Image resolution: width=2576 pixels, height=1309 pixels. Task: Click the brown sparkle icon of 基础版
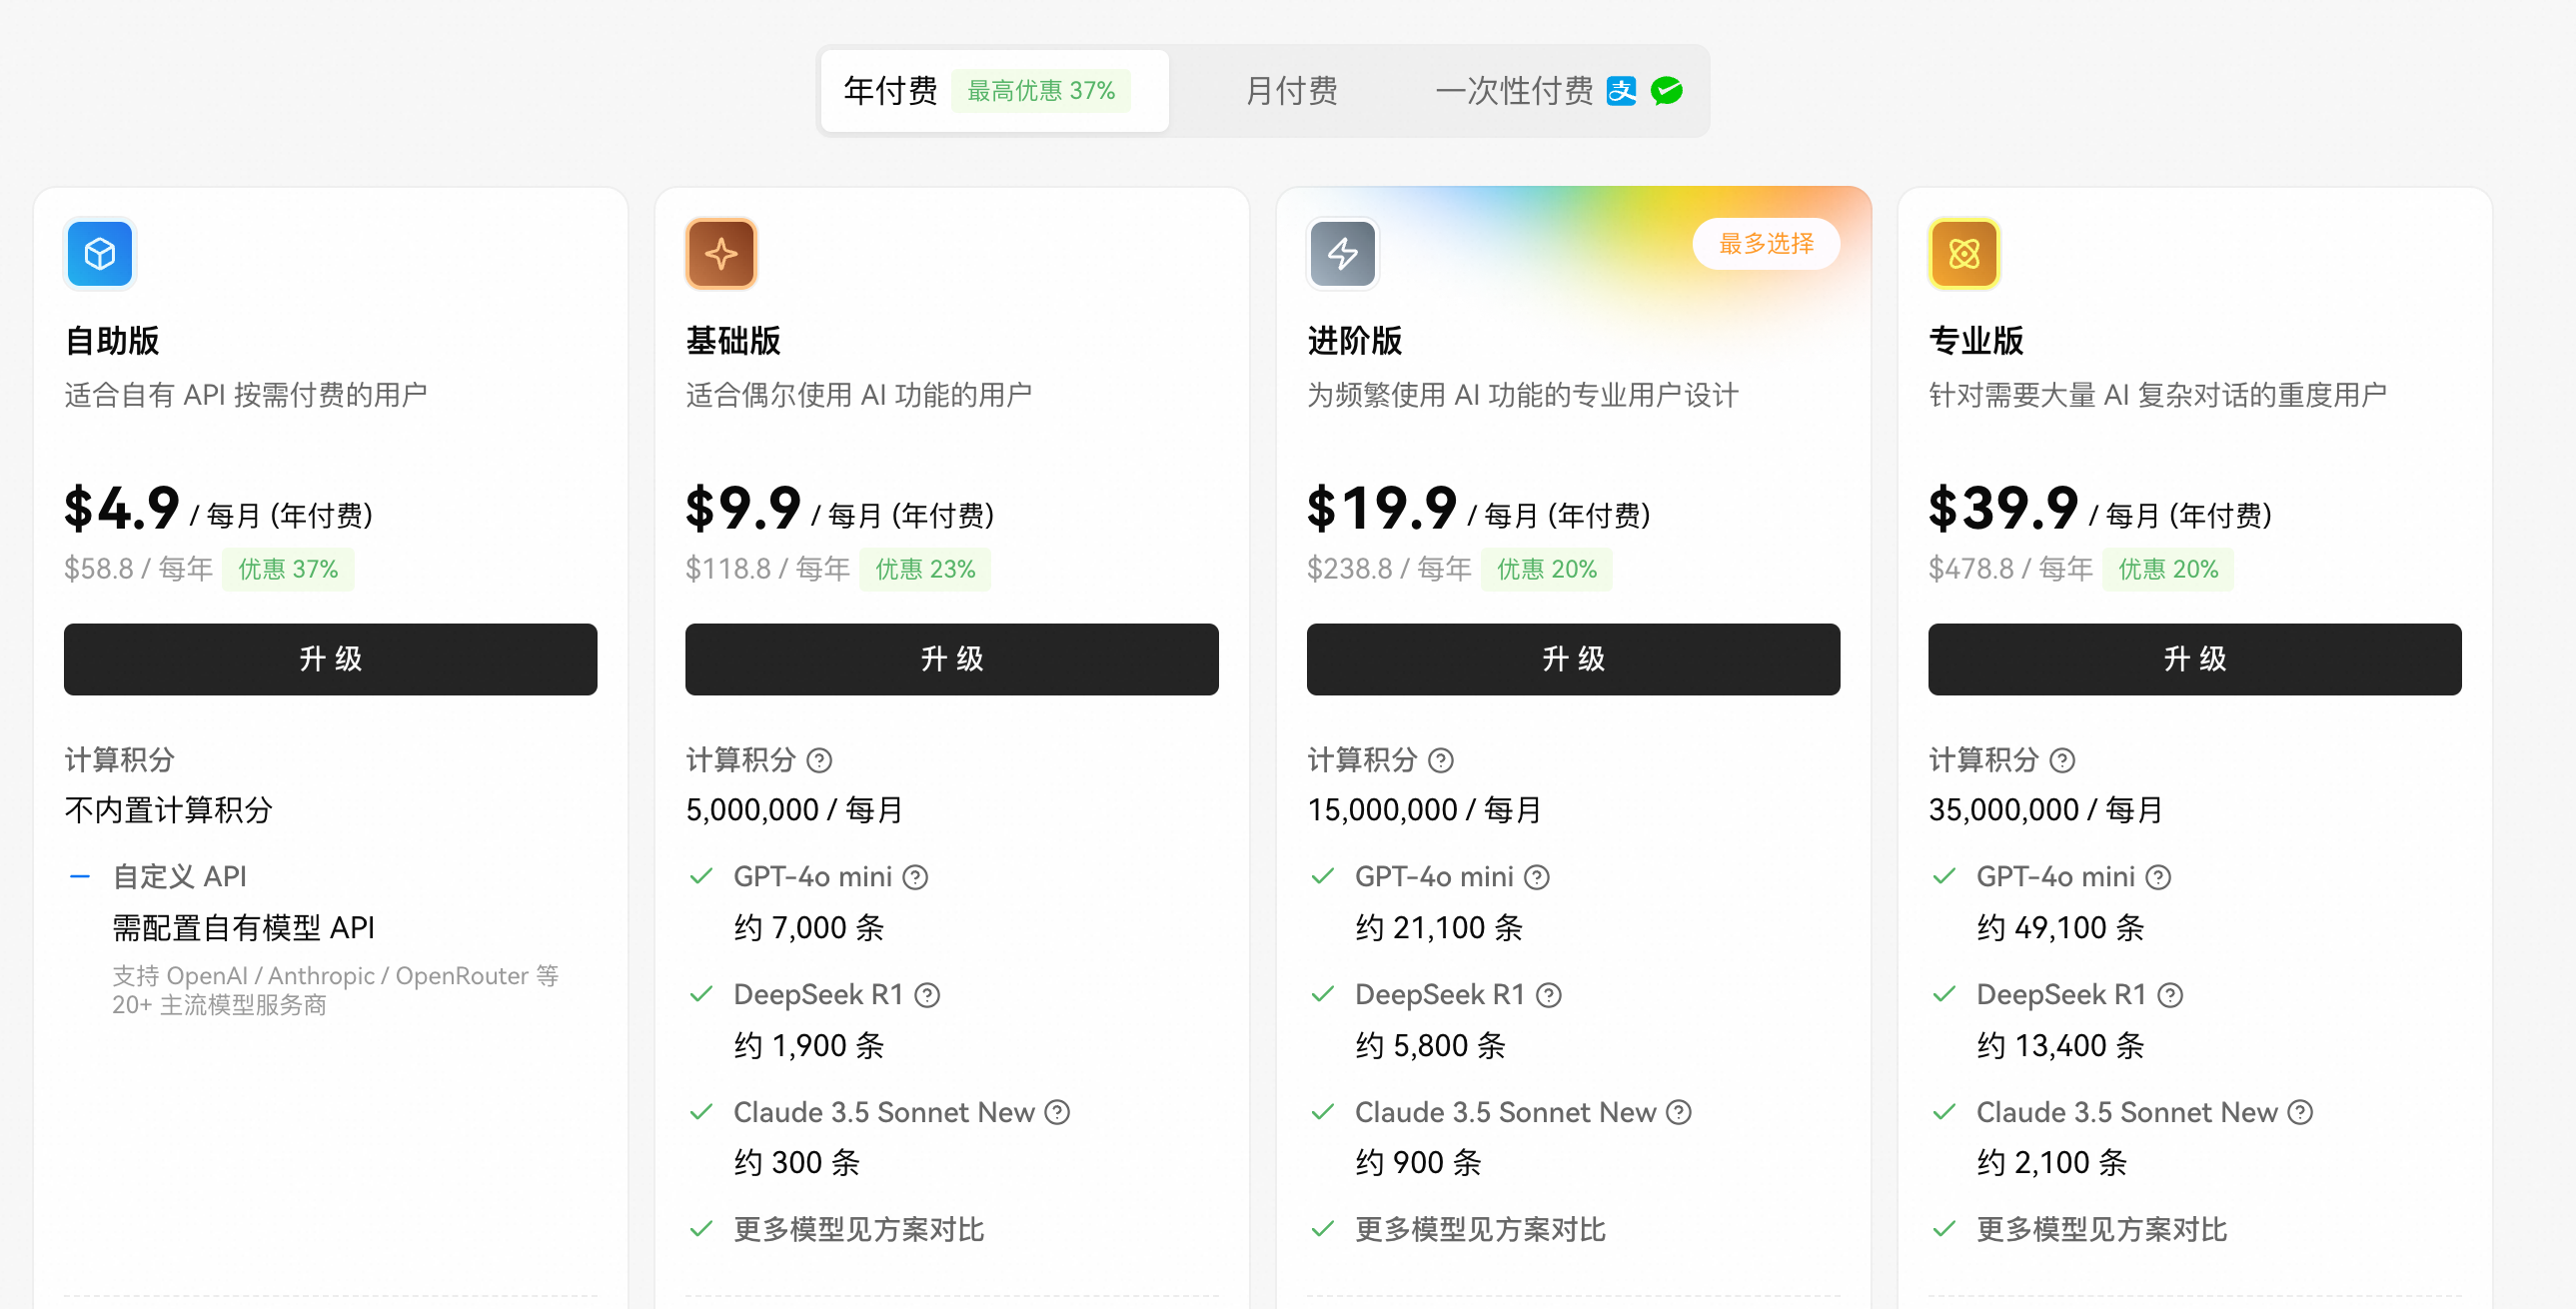coord(721,254)
